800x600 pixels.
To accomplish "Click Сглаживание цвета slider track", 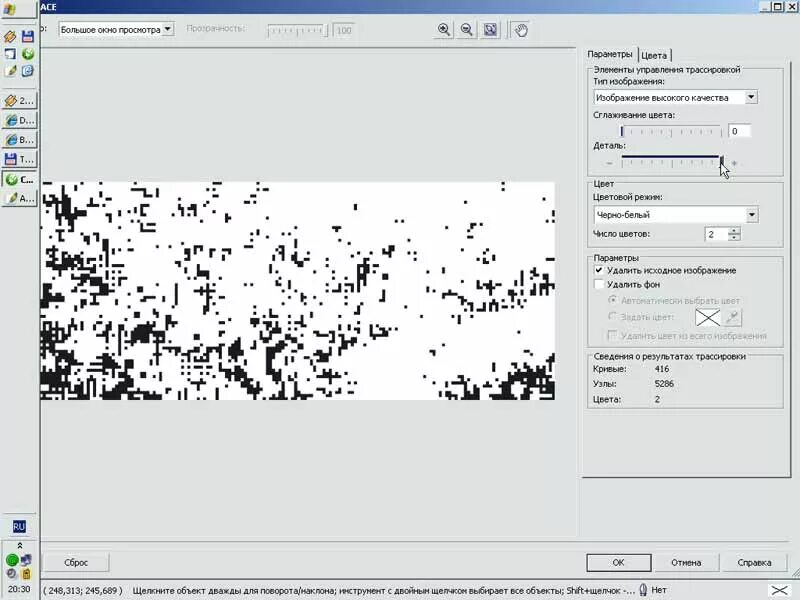I will click(671, 132).
